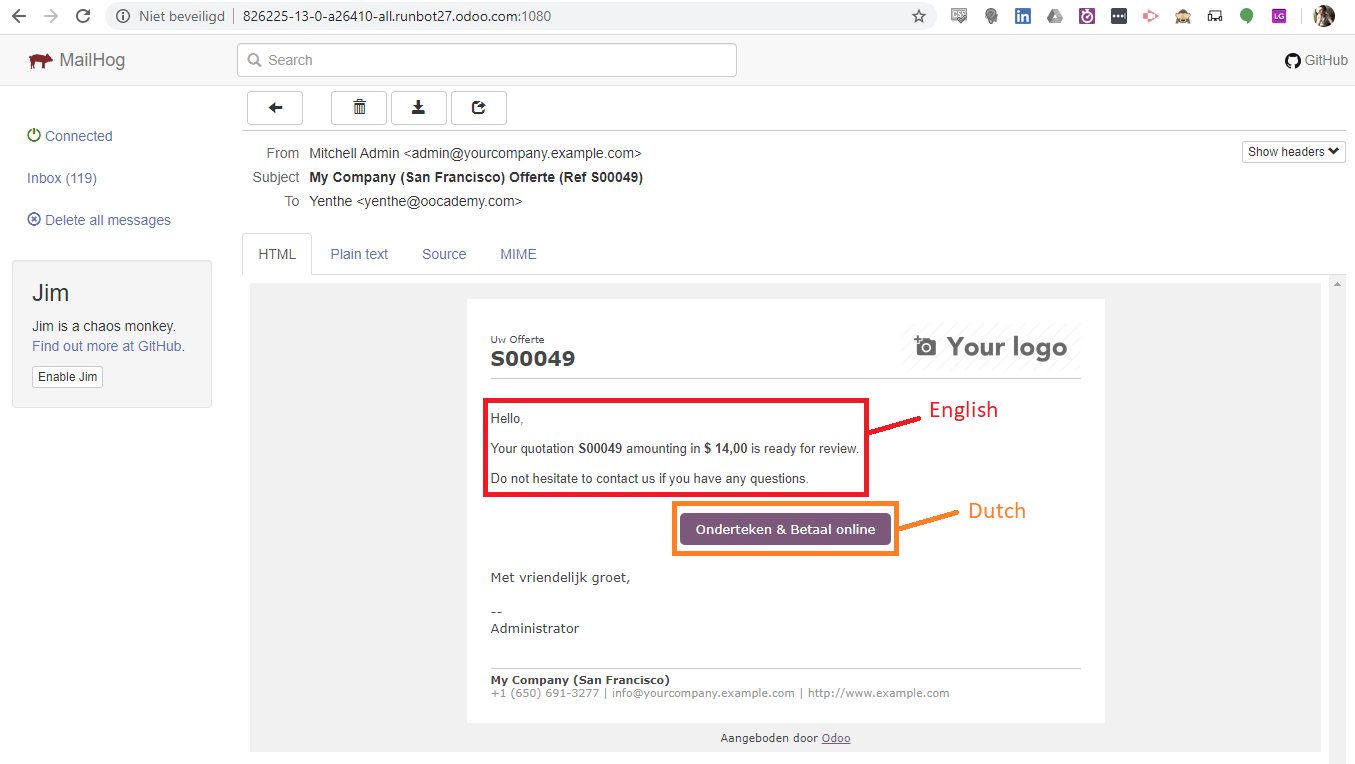Click inside the Search field
Image resolution: width=1355 pixels, height=764 pixels.
[486, 60]
